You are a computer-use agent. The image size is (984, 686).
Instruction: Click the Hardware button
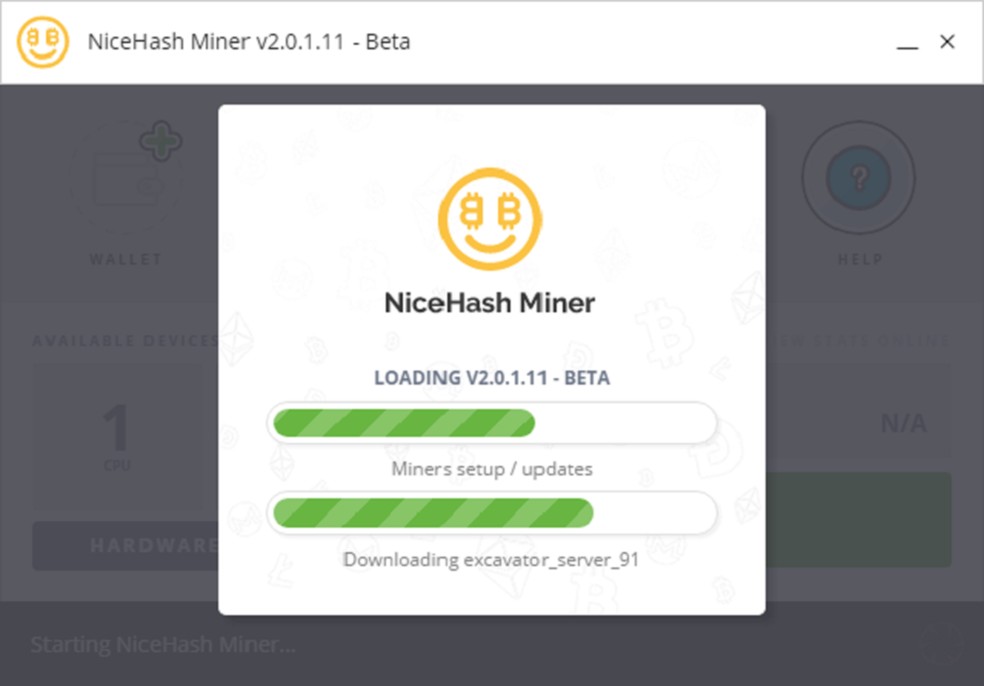(x=126, y=545)
